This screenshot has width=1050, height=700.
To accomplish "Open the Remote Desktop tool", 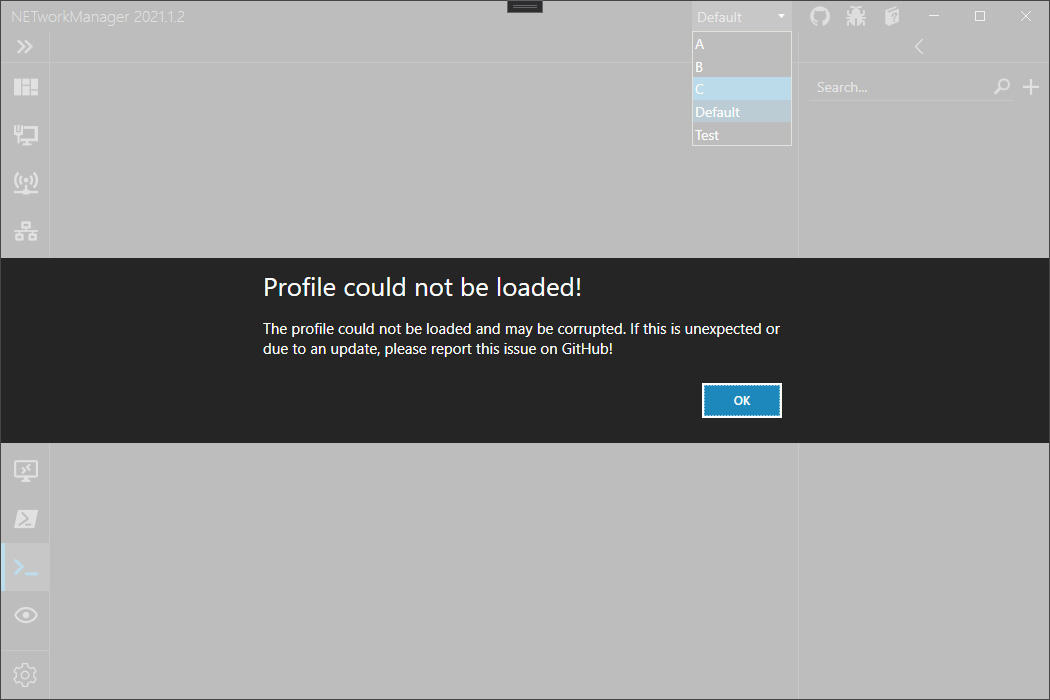I will (x=25, y=471).
